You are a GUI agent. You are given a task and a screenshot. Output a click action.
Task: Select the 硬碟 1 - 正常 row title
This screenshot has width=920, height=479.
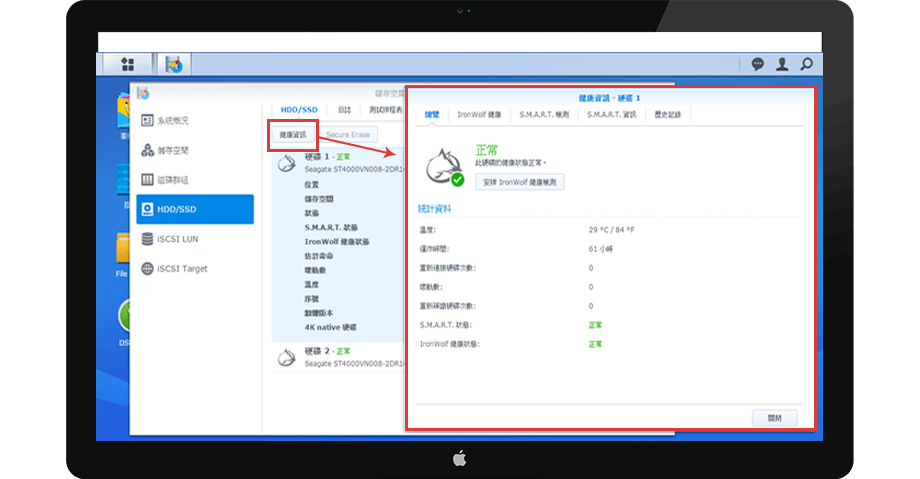[x=327, y=157]
